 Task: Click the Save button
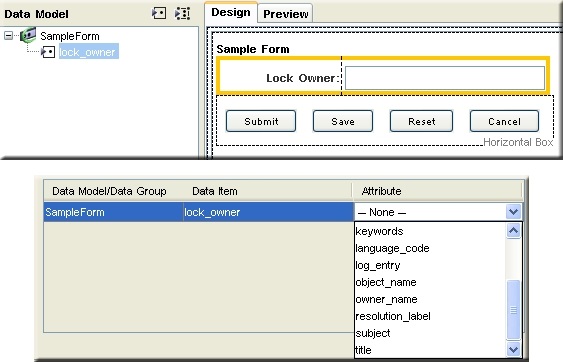coord(343,121)
